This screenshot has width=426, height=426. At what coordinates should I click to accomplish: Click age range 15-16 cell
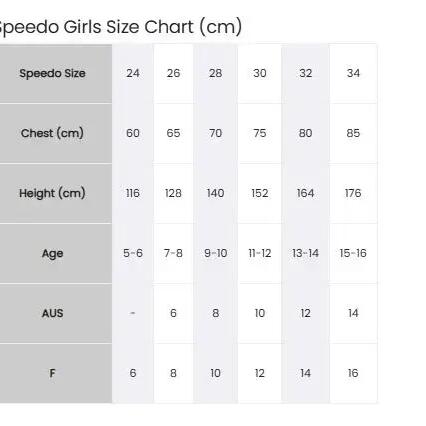(x=353, y=253)
